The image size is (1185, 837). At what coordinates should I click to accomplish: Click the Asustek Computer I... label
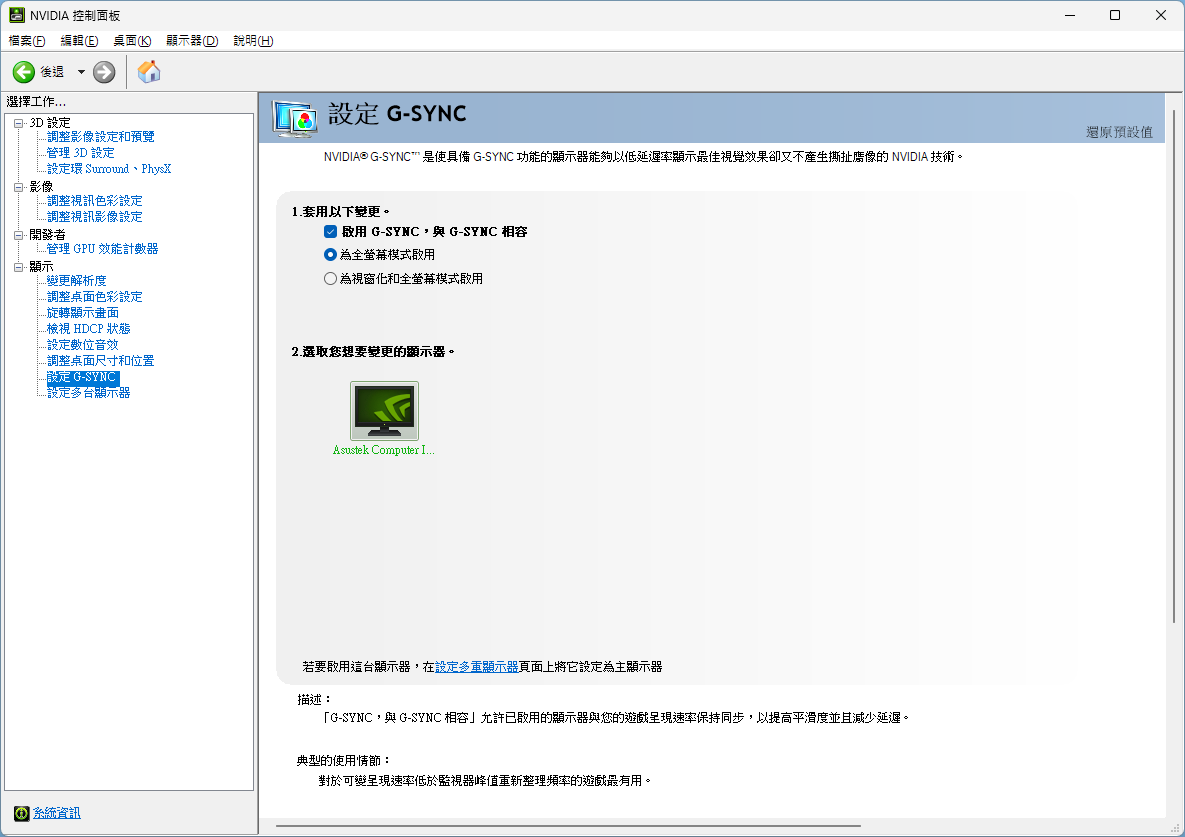[384, 450]
